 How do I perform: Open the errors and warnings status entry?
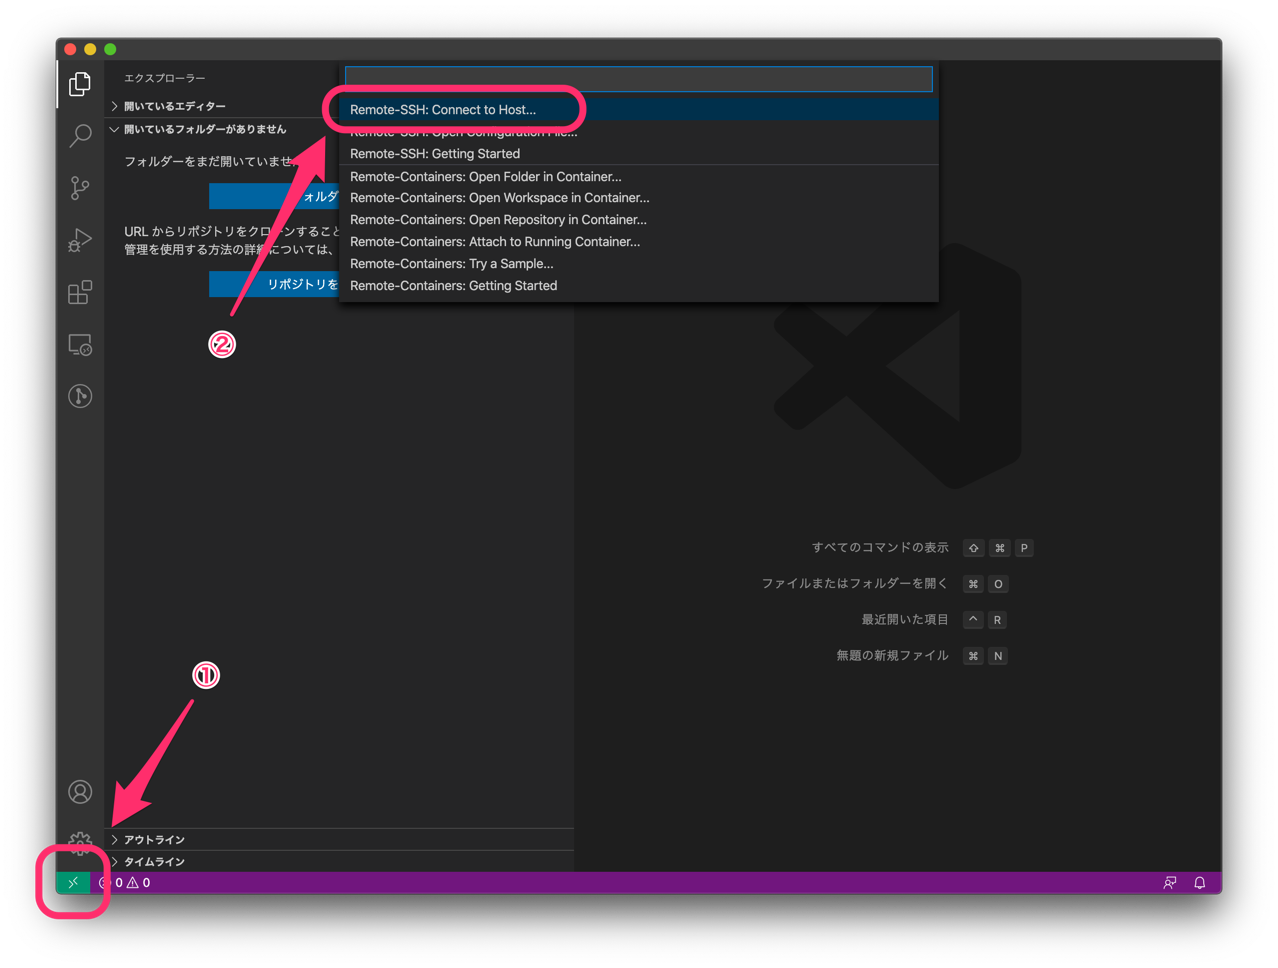(125, 883)
